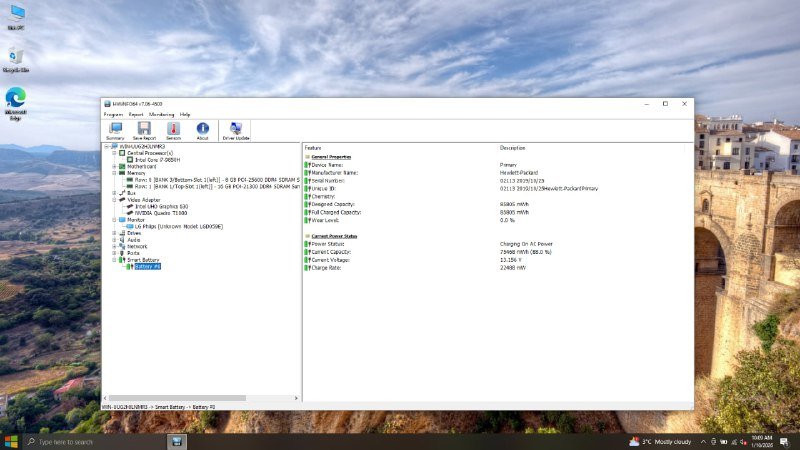
Task: Collapse the Central Processor(s) node
Action: coord(114,153)
